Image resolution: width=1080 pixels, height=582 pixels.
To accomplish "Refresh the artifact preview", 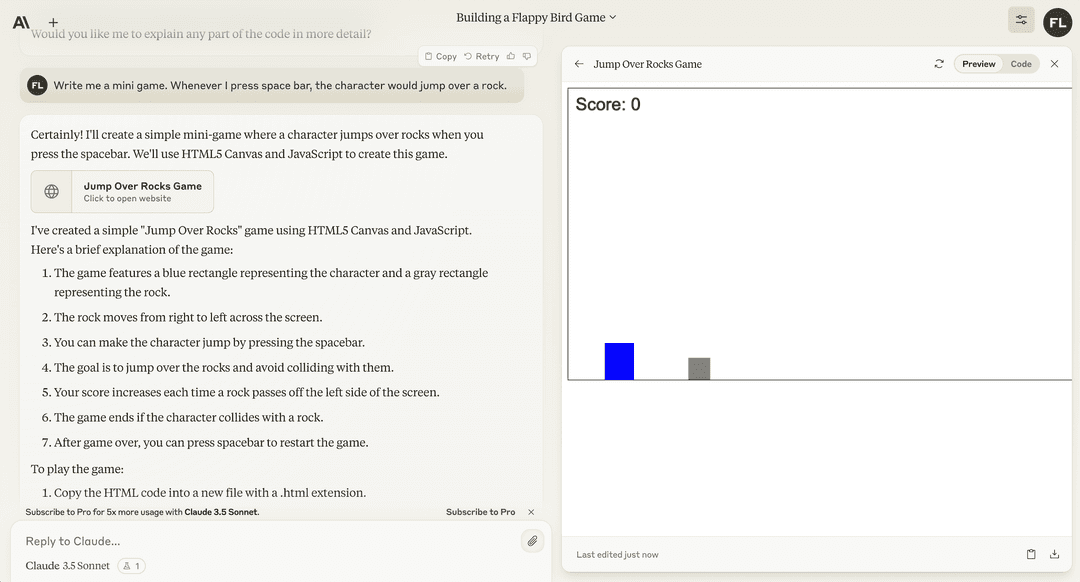I will click(x=939, y=64).
